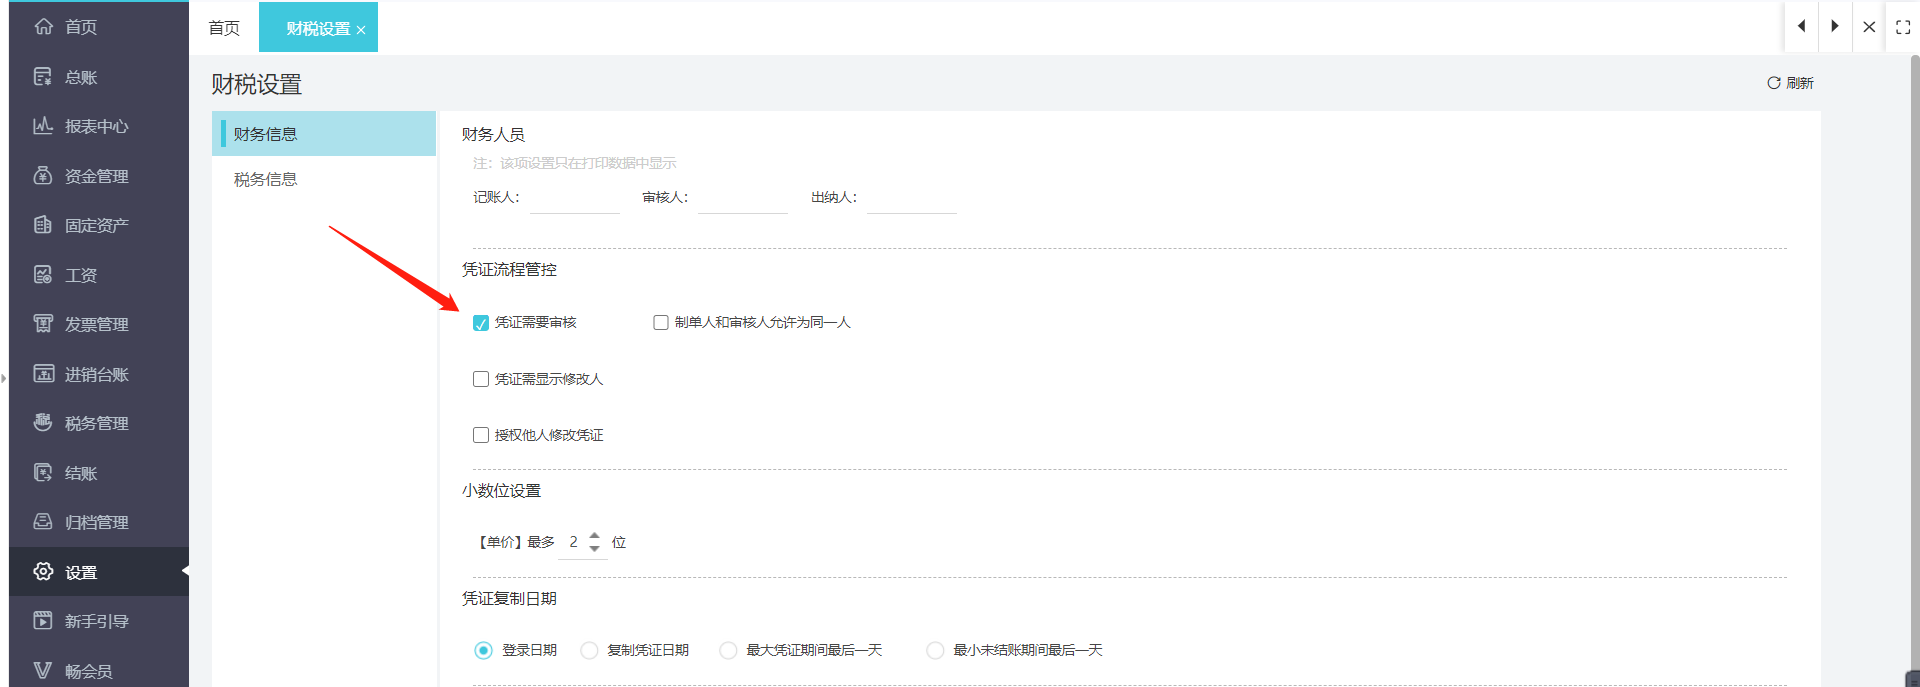Open 税务信息 section in left panel

(266, 180)
